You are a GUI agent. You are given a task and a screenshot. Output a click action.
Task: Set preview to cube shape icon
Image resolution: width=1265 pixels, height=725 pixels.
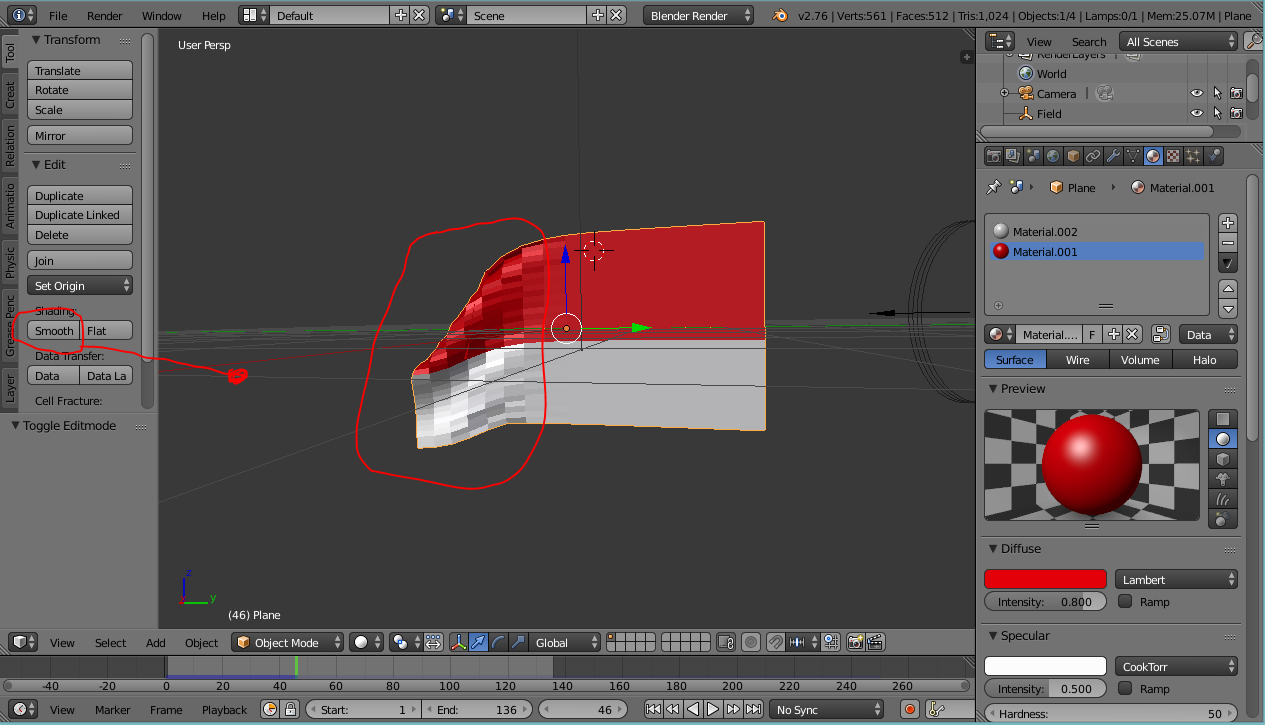(1223, 459)
